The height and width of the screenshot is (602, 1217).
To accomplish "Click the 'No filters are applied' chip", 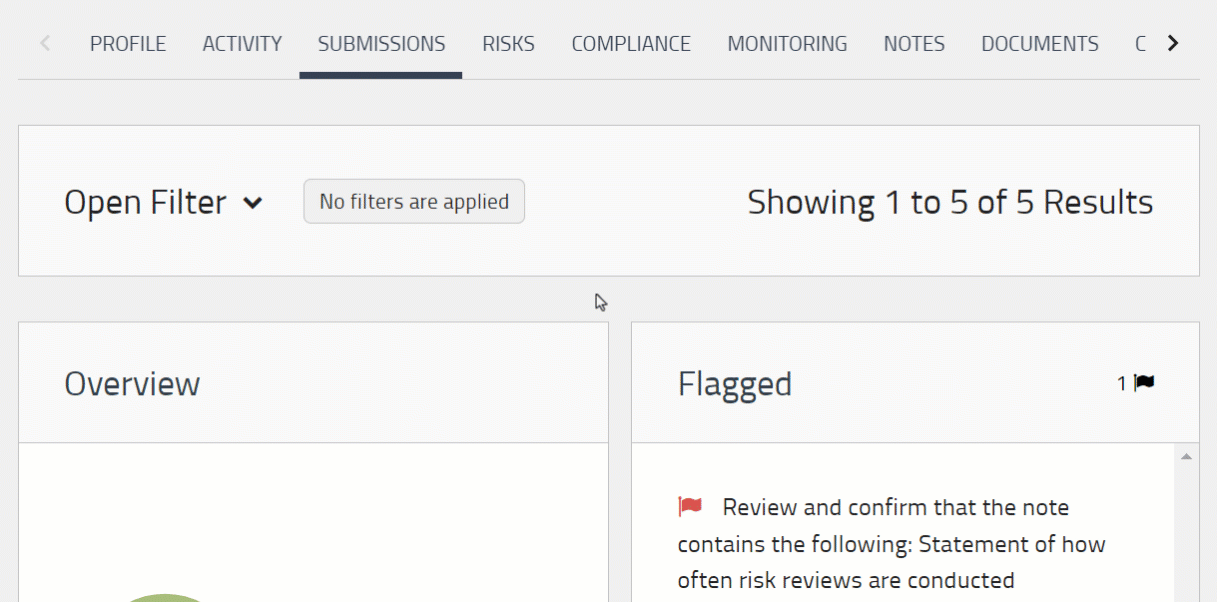I will tap(414, 201).
